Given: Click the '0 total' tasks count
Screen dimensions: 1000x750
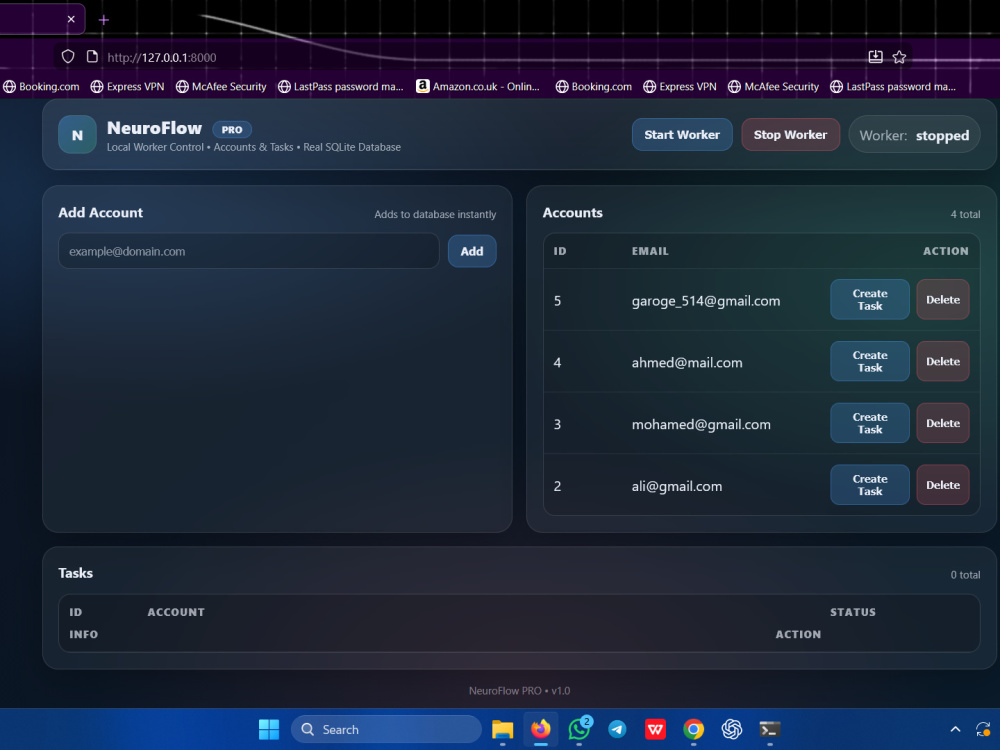Looking at the screenshot, I should click(x=965, y=575).
